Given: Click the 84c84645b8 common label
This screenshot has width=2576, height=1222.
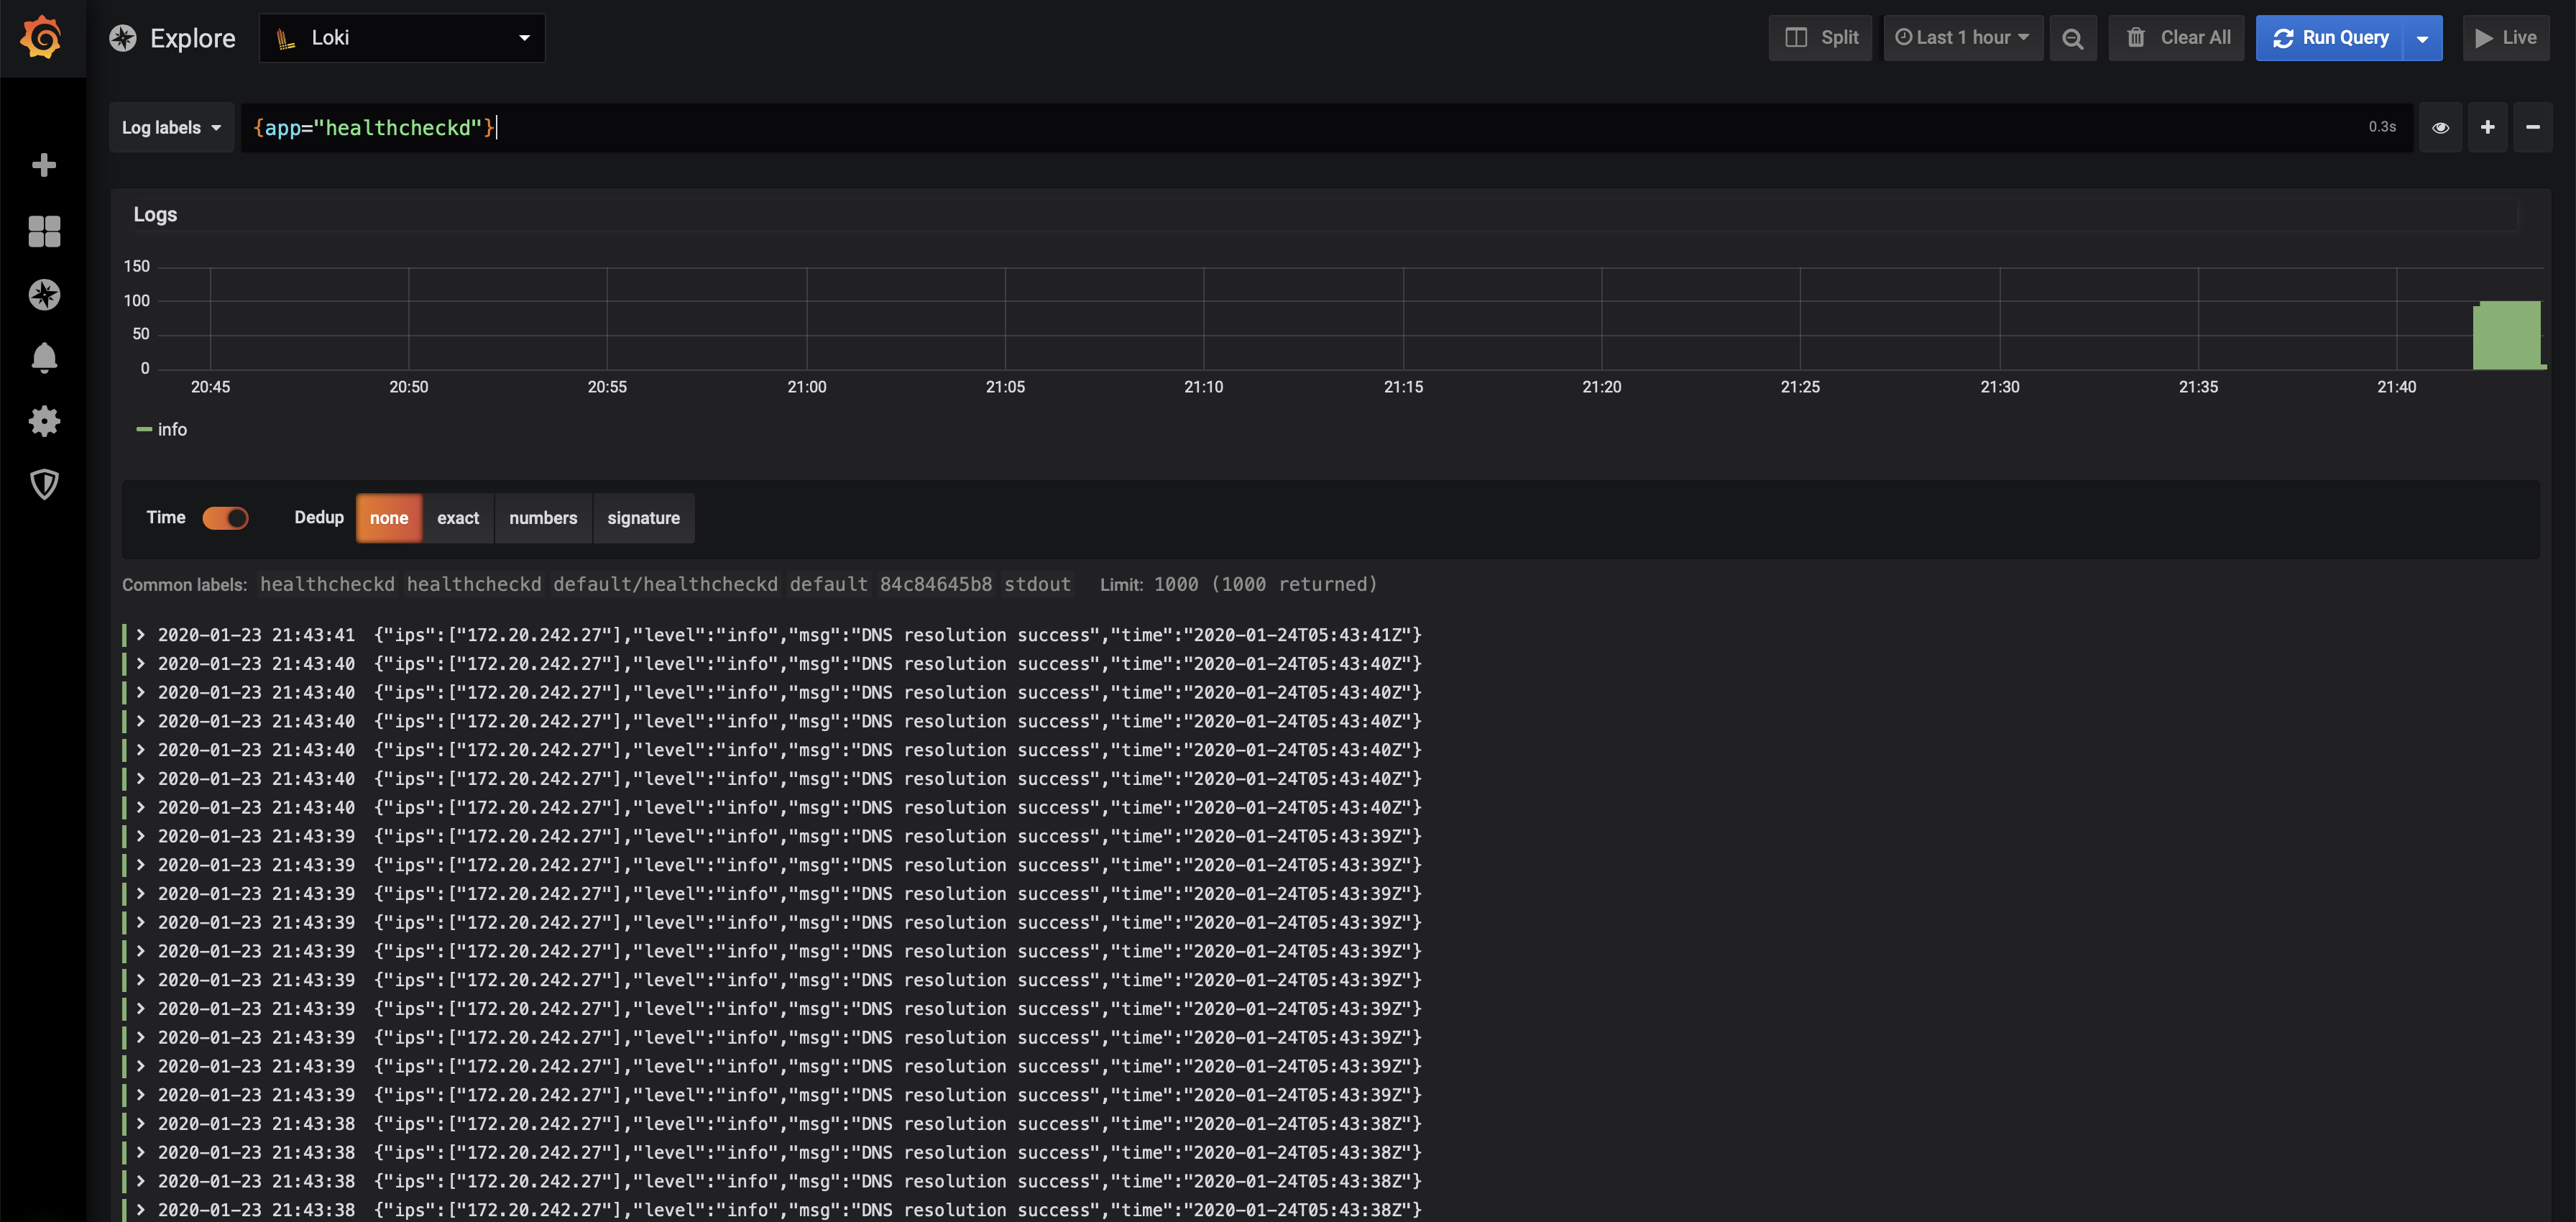Looking at the screenshot, I should pyautogui.click(x=936, y=584).
